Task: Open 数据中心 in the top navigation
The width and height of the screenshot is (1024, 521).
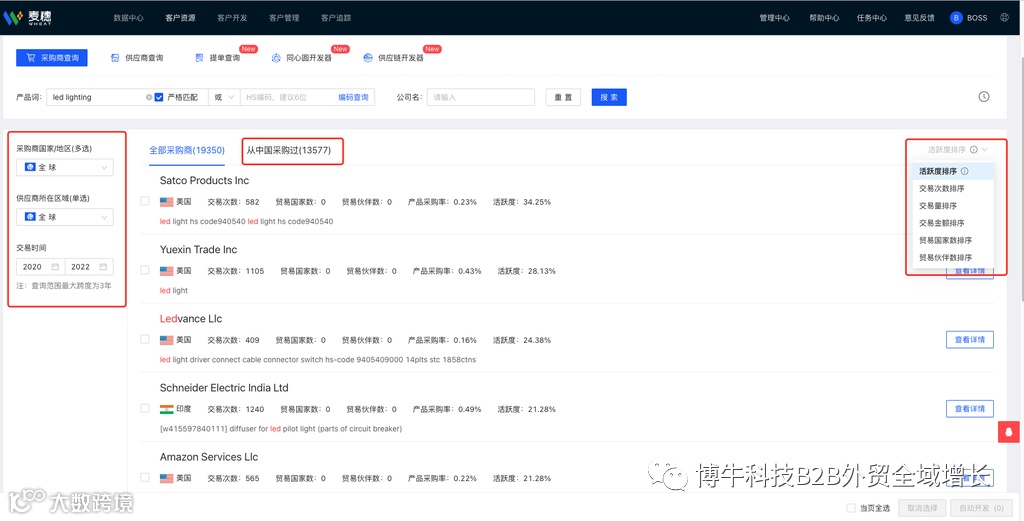Action: click(128, 18)
